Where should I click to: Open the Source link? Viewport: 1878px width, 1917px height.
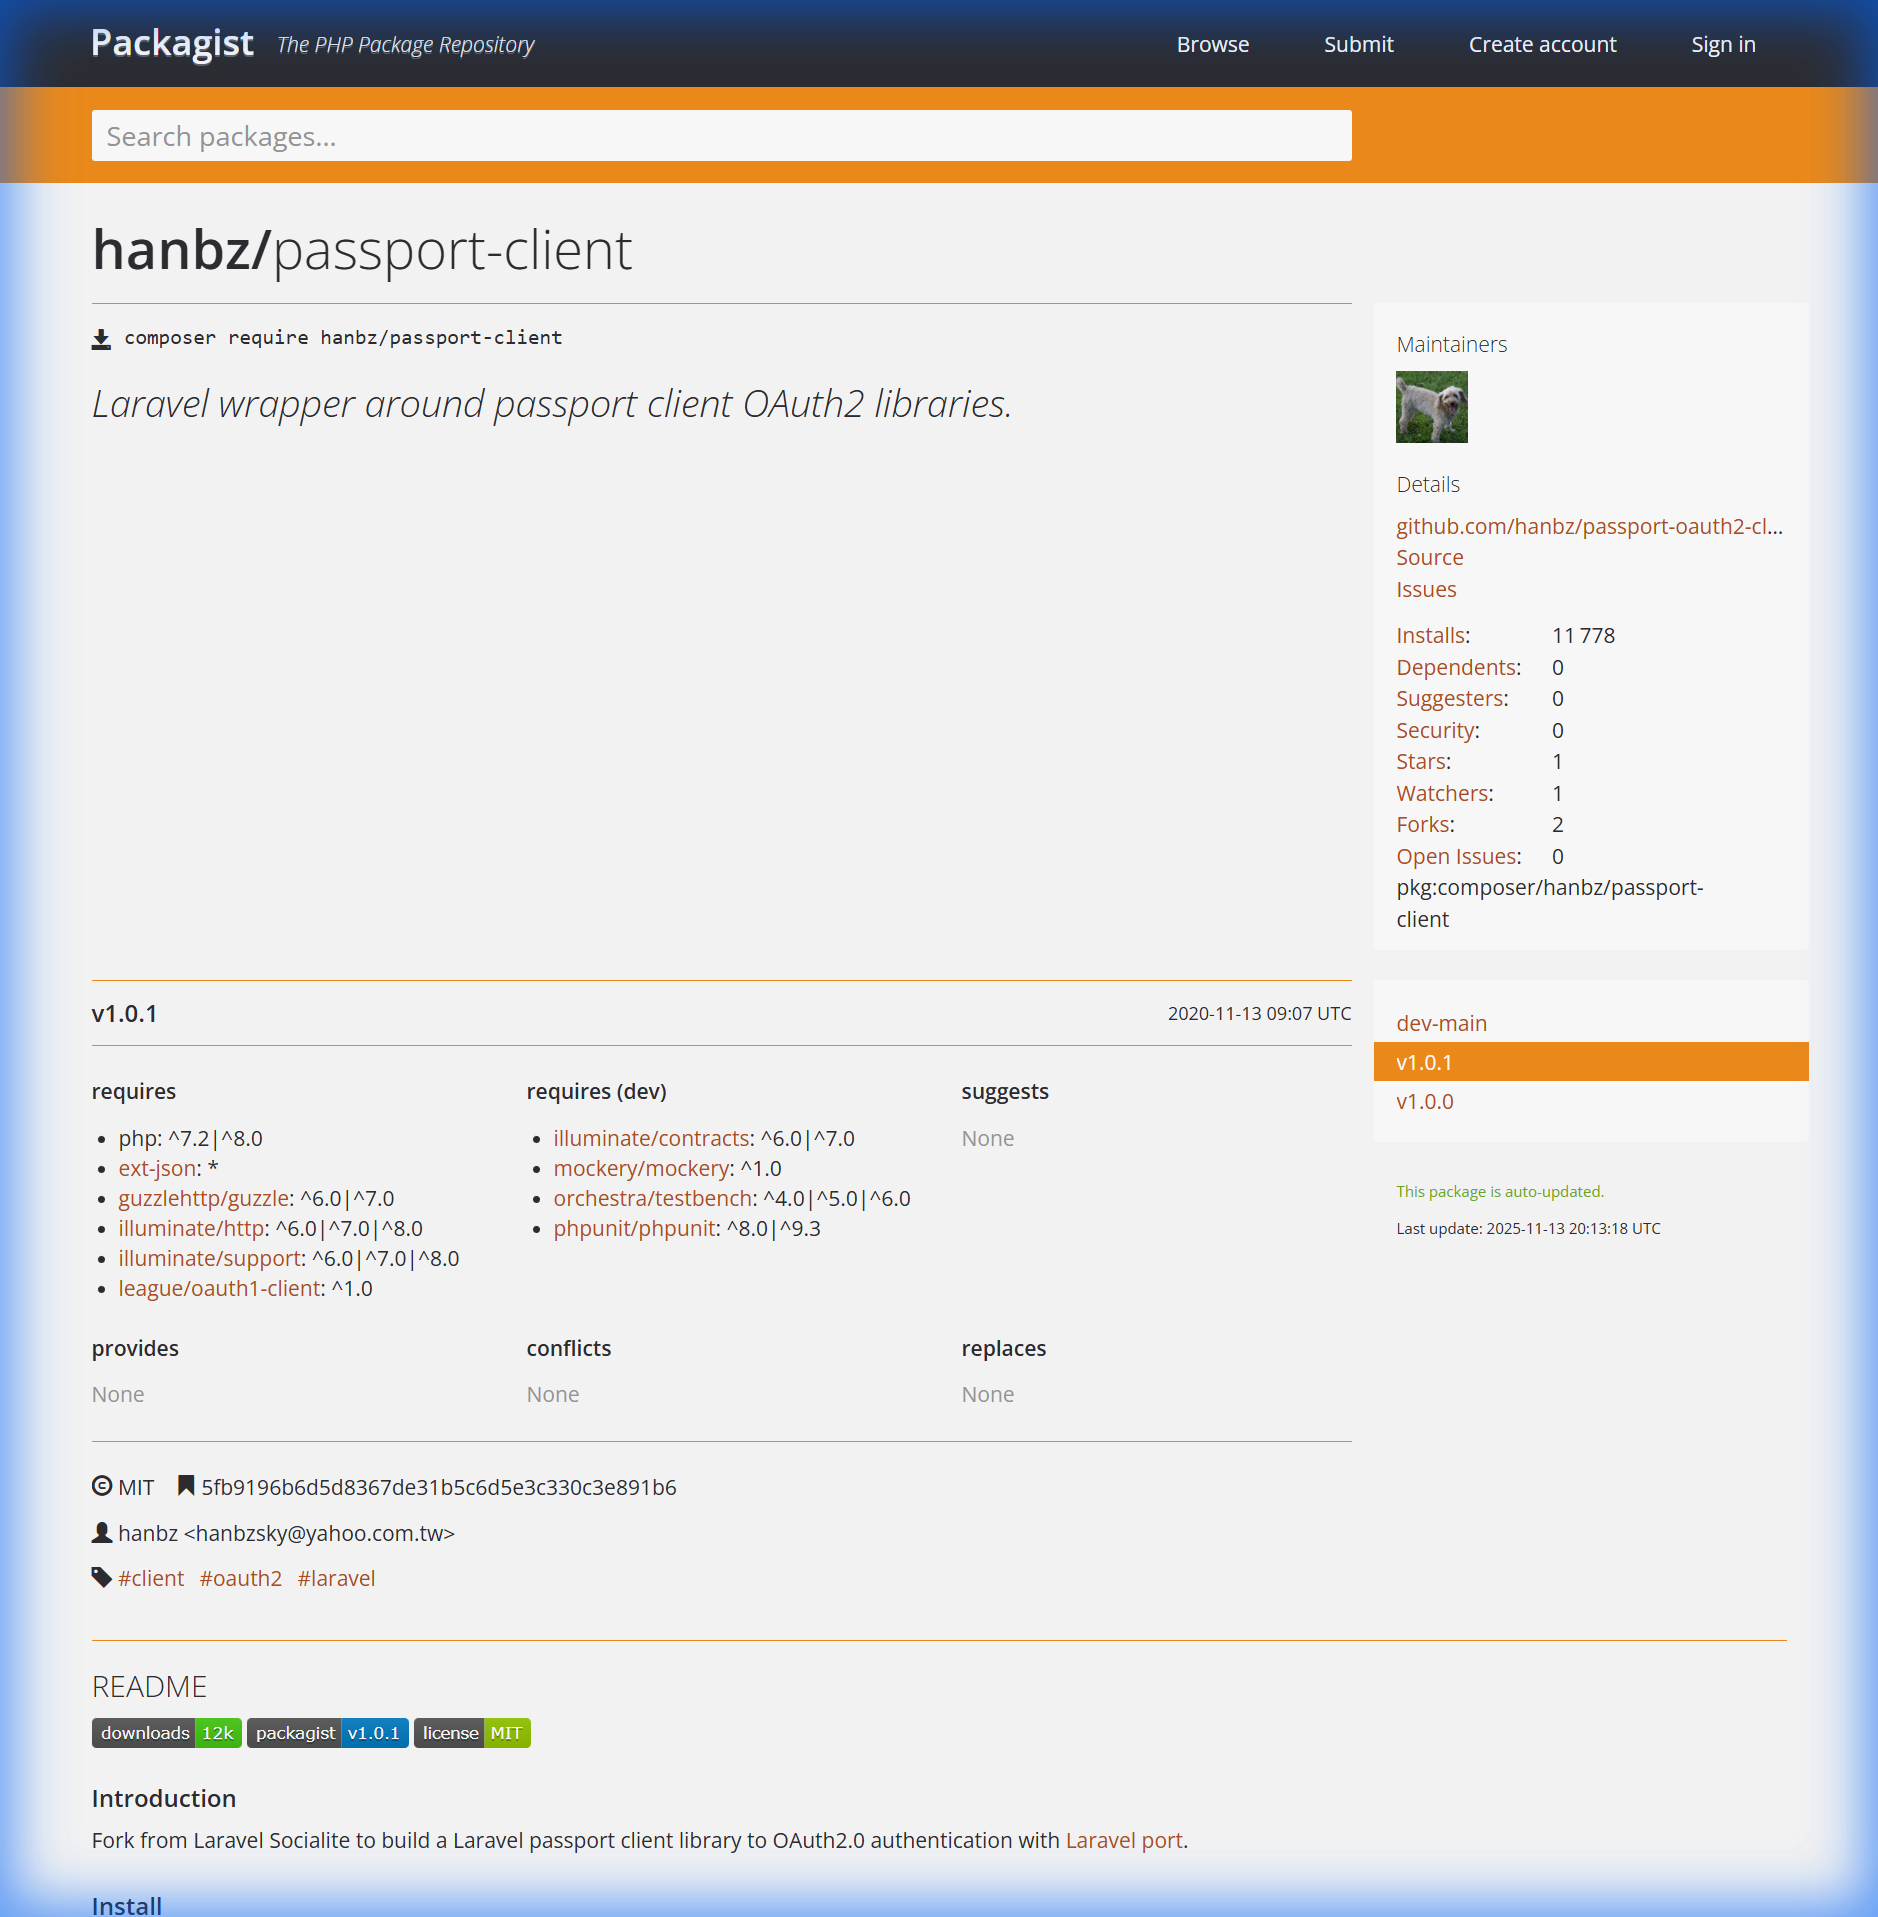[1429, 557]
